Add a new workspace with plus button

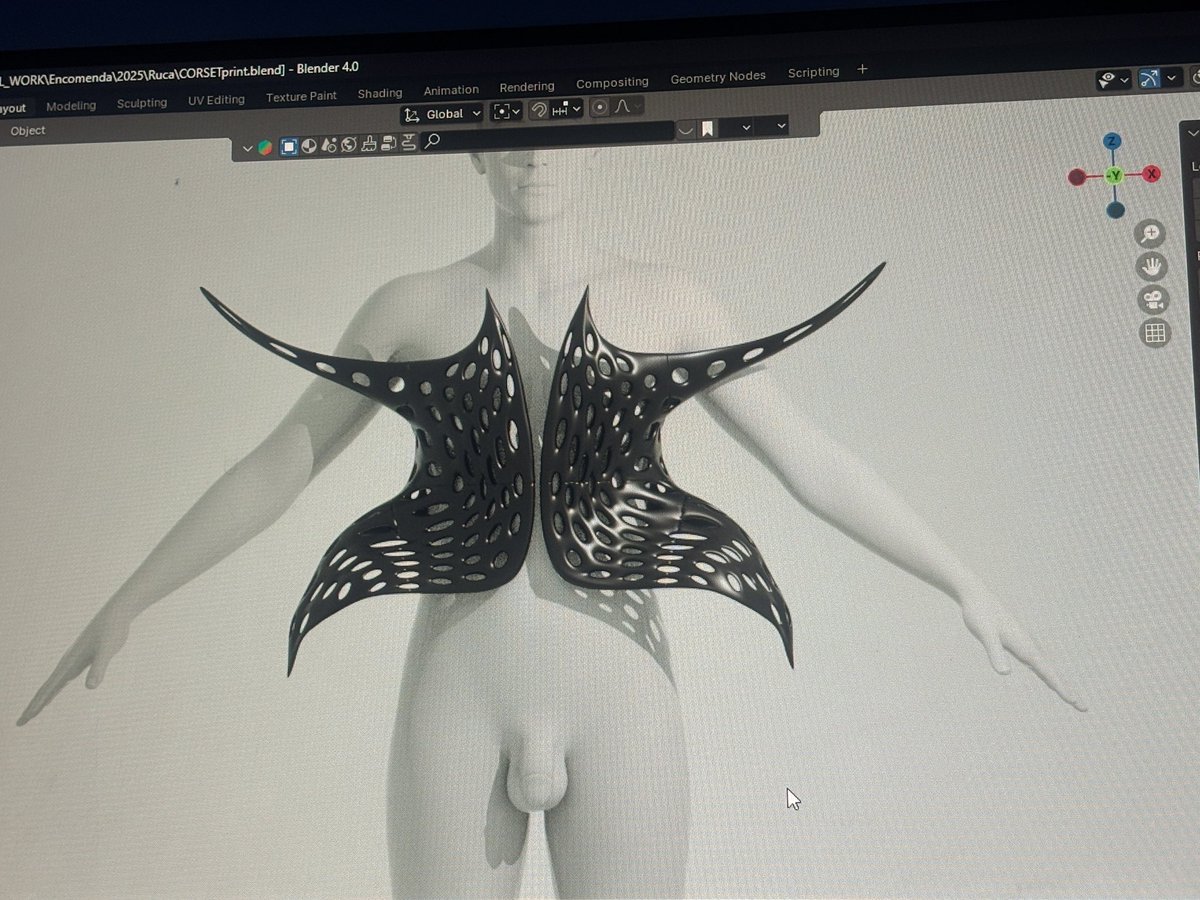point(862,69)
